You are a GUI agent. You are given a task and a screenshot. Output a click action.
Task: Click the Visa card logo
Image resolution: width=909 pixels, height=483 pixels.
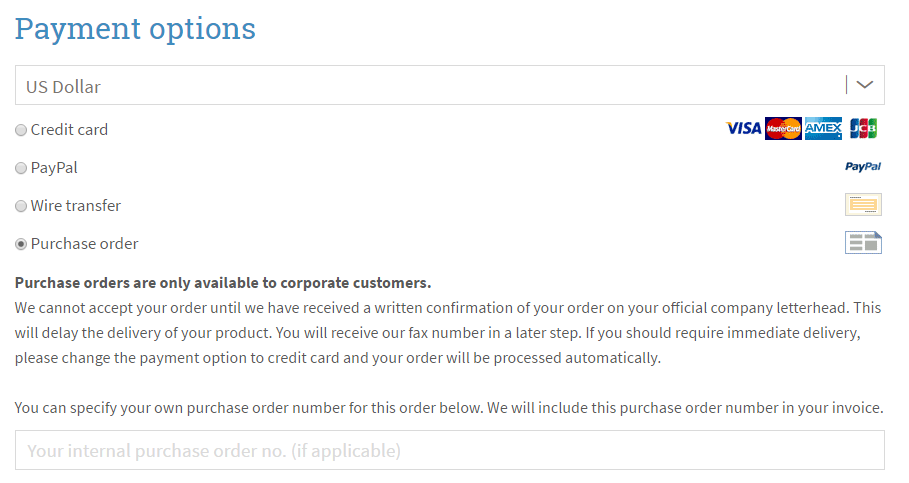point(743,128)
